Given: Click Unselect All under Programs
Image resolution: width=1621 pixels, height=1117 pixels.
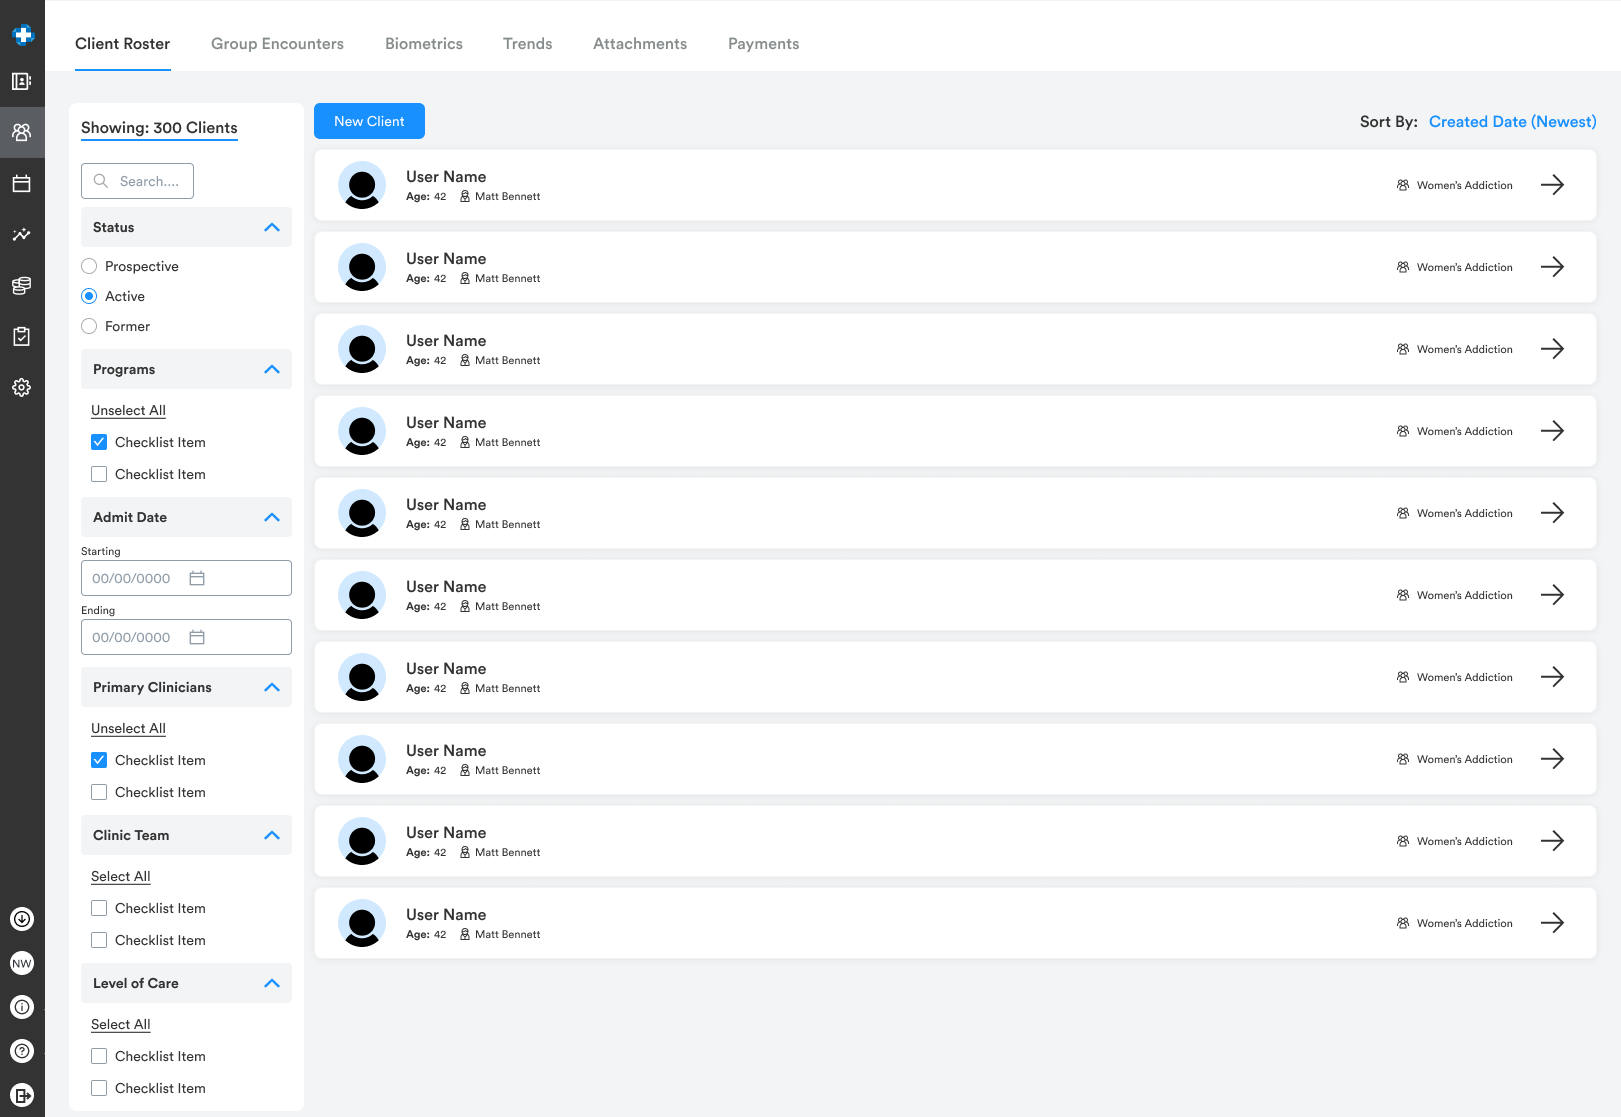Looking at the screenshot, I should 128,411.
